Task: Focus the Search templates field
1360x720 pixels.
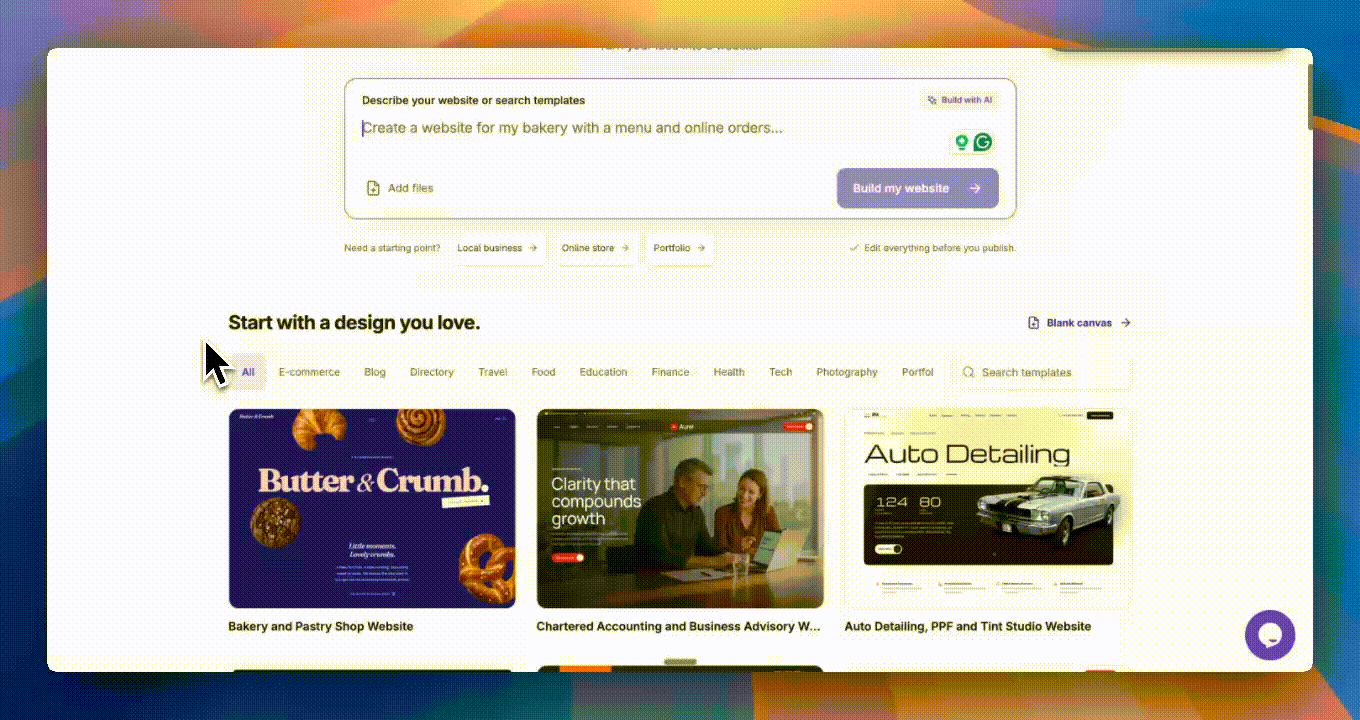Action: tap(1042, 372)
